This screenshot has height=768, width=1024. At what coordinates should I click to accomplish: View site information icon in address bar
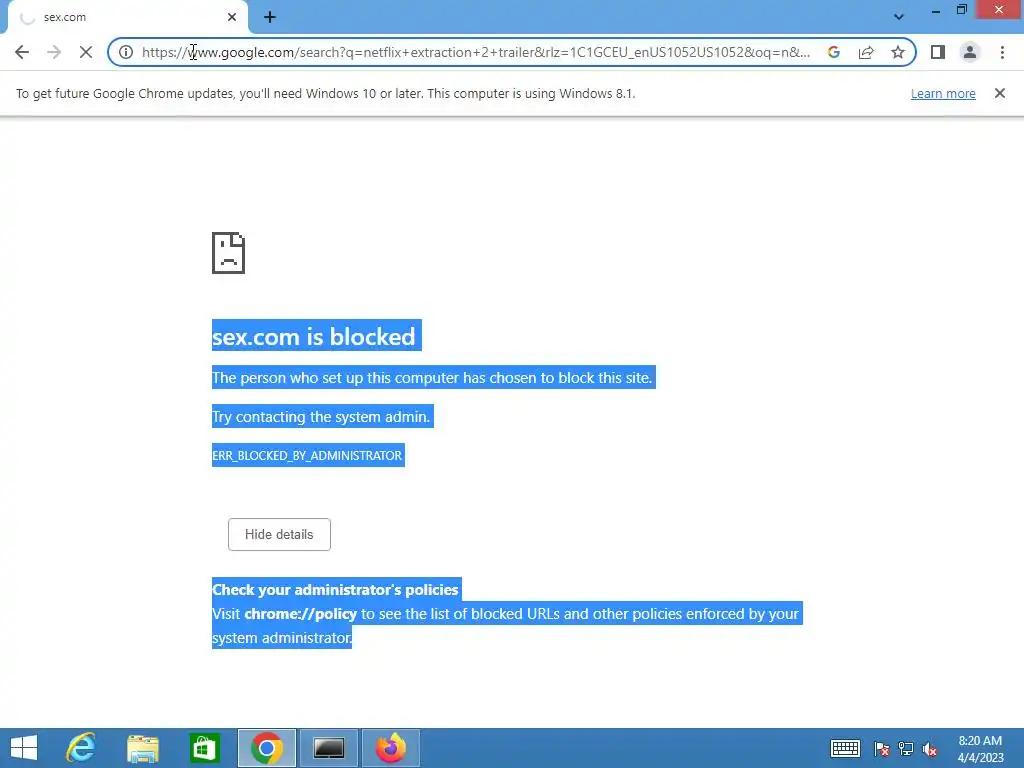[x=126, y=52]
